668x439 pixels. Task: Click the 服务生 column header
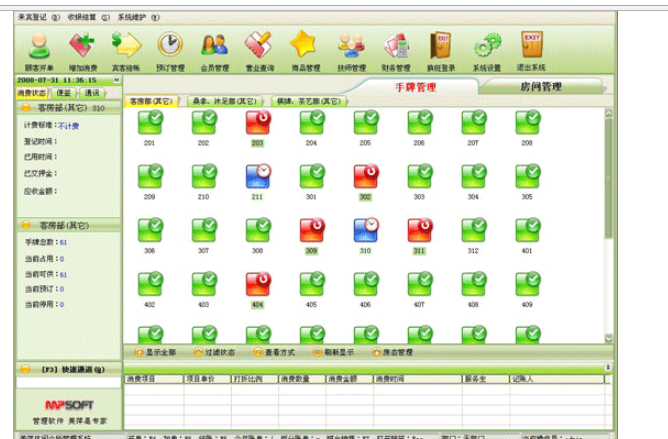click(x=486, y=379)
